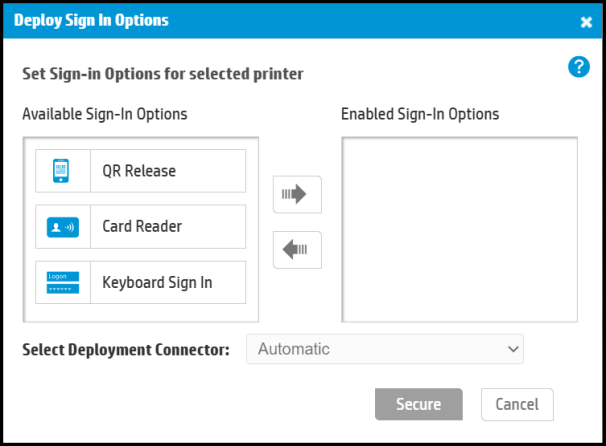606x446 pixels.
Task: Remove enabled option with left arrow
Action: (297, 250)
